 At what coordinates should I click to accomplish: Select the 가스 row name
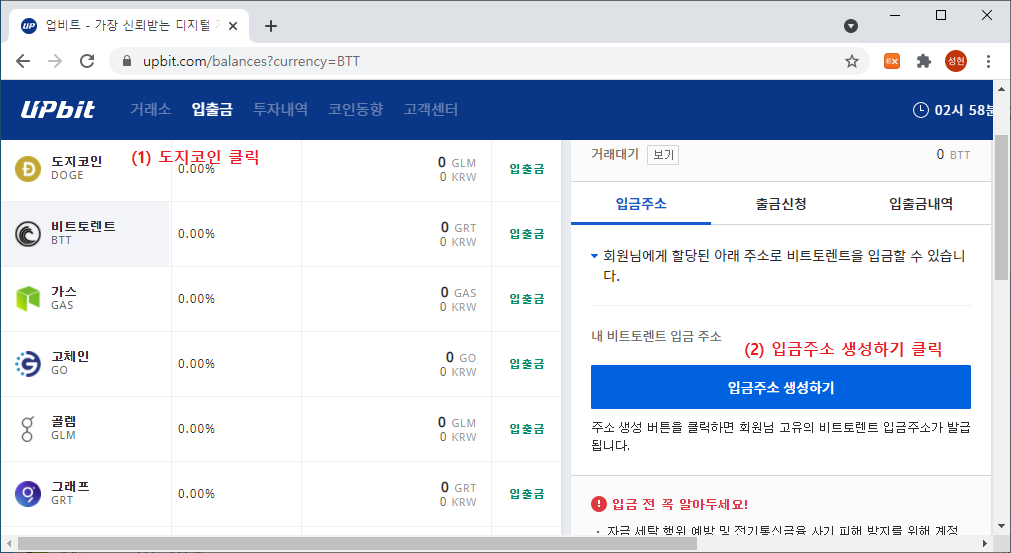pyautogui.click(x=64, y=291)
